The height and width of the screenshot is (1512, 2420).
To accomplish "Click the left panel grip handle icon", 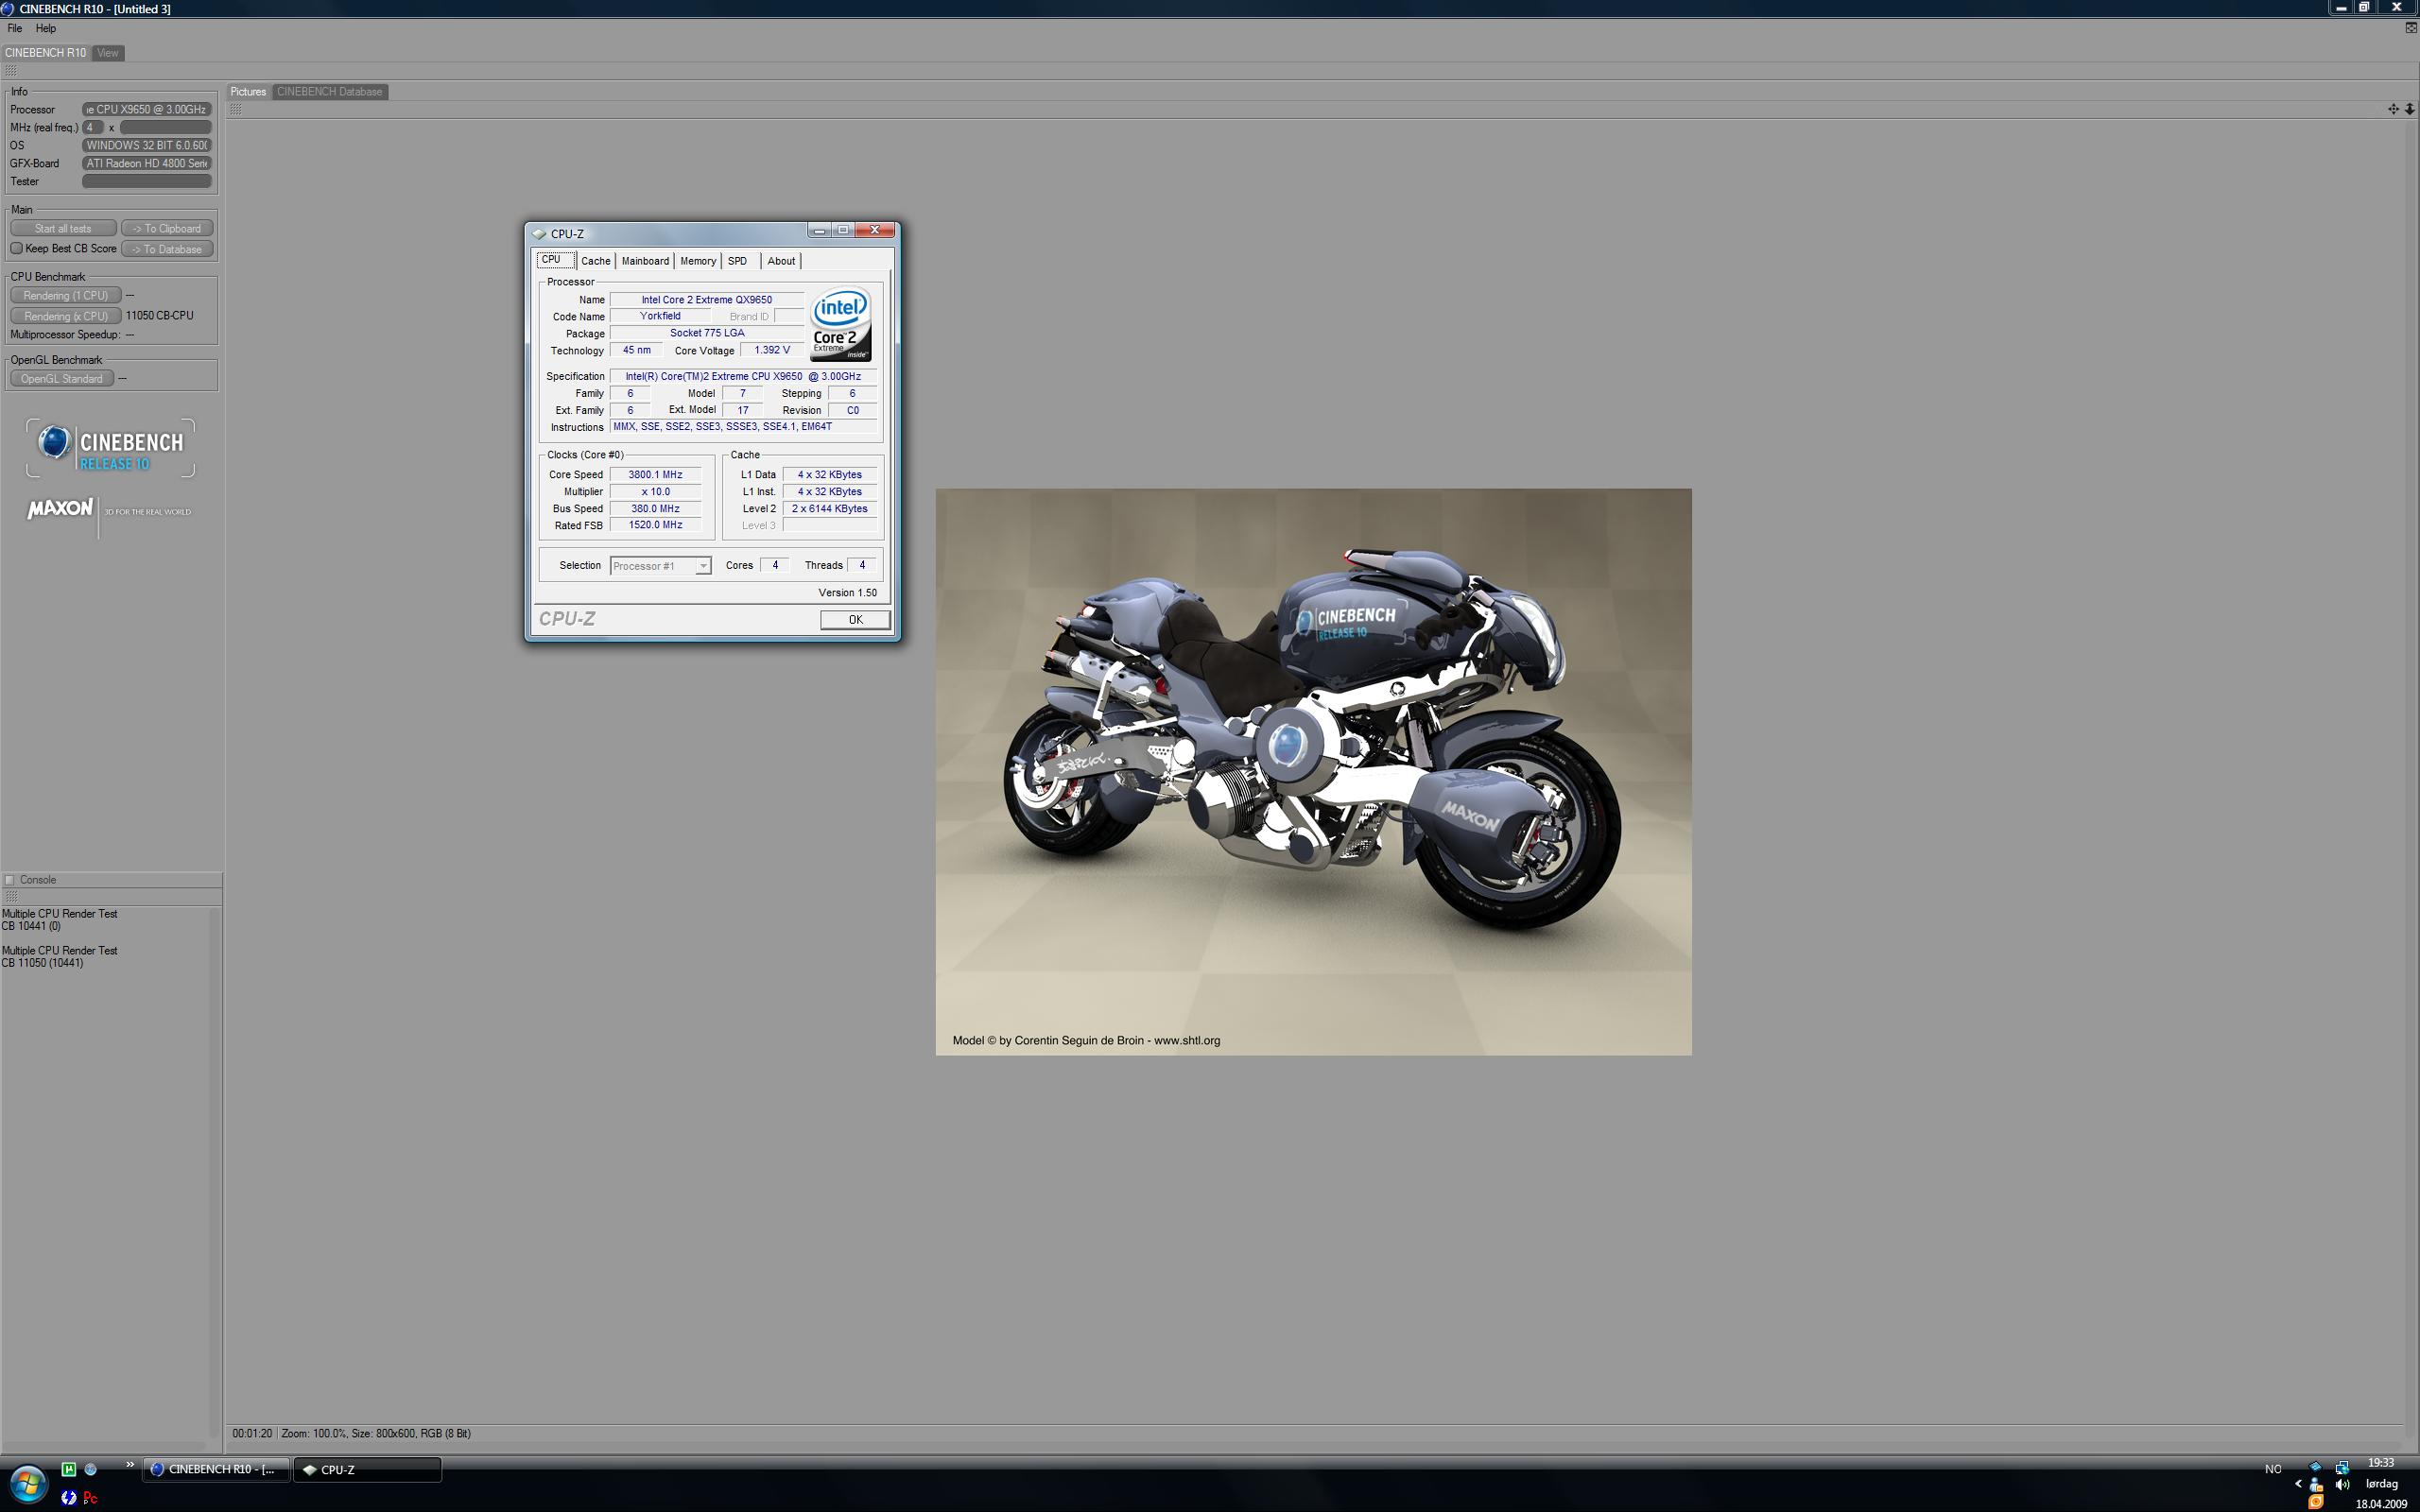I will click(10, 71).
